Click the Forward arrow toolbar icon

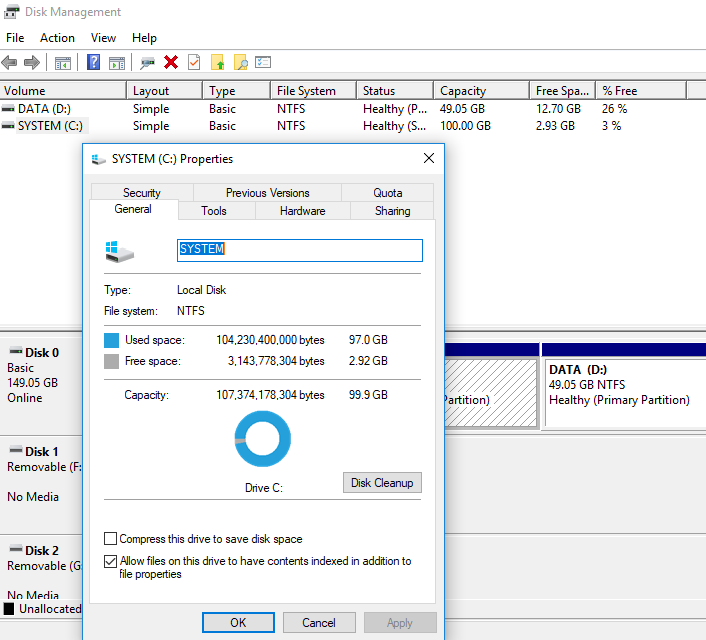point(32,63)
